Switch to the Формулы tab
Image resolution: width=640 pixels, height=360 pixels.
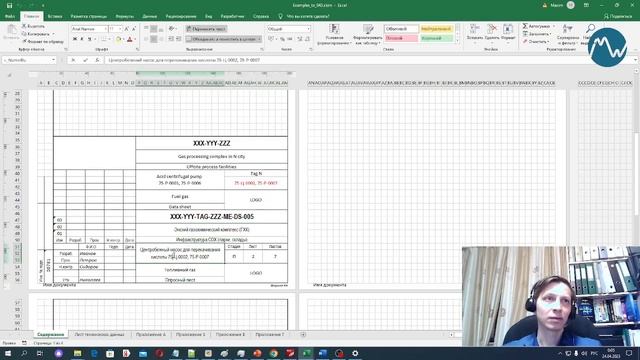124,16
